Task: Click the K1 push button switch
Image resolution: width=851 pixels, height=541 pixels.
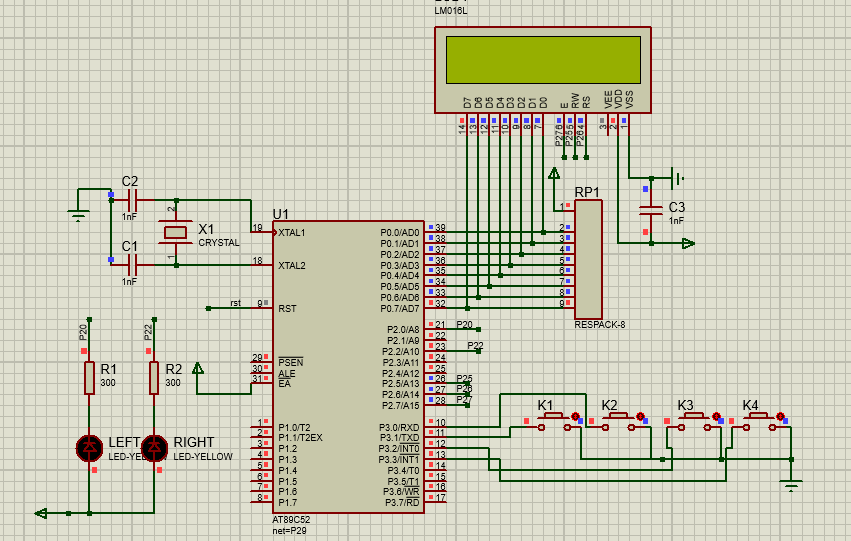Action: click(x=554, y=422)
